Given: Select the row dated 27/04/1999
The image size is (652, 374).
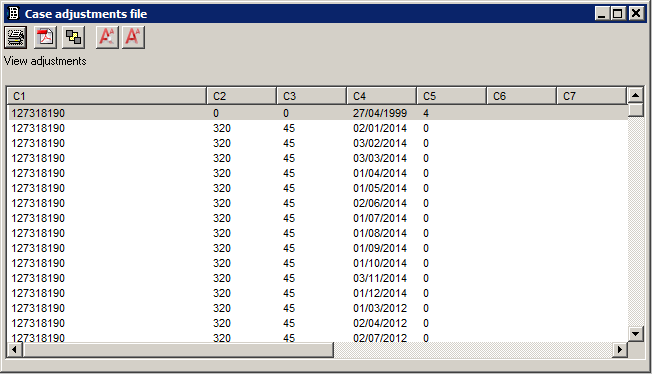Looking at the screenshot, I should pos(318,113).
